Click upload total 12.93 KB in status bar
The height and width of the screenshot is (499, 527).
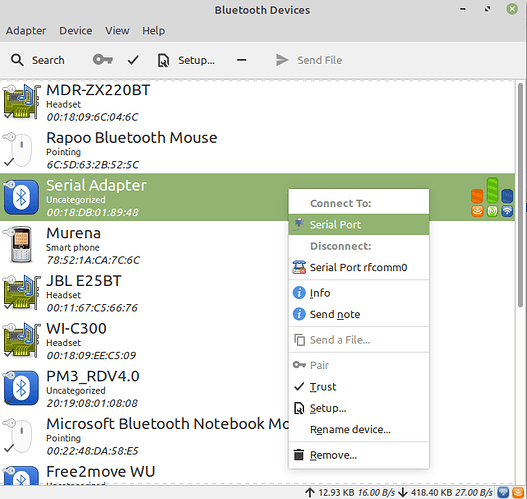pos(336,493)
